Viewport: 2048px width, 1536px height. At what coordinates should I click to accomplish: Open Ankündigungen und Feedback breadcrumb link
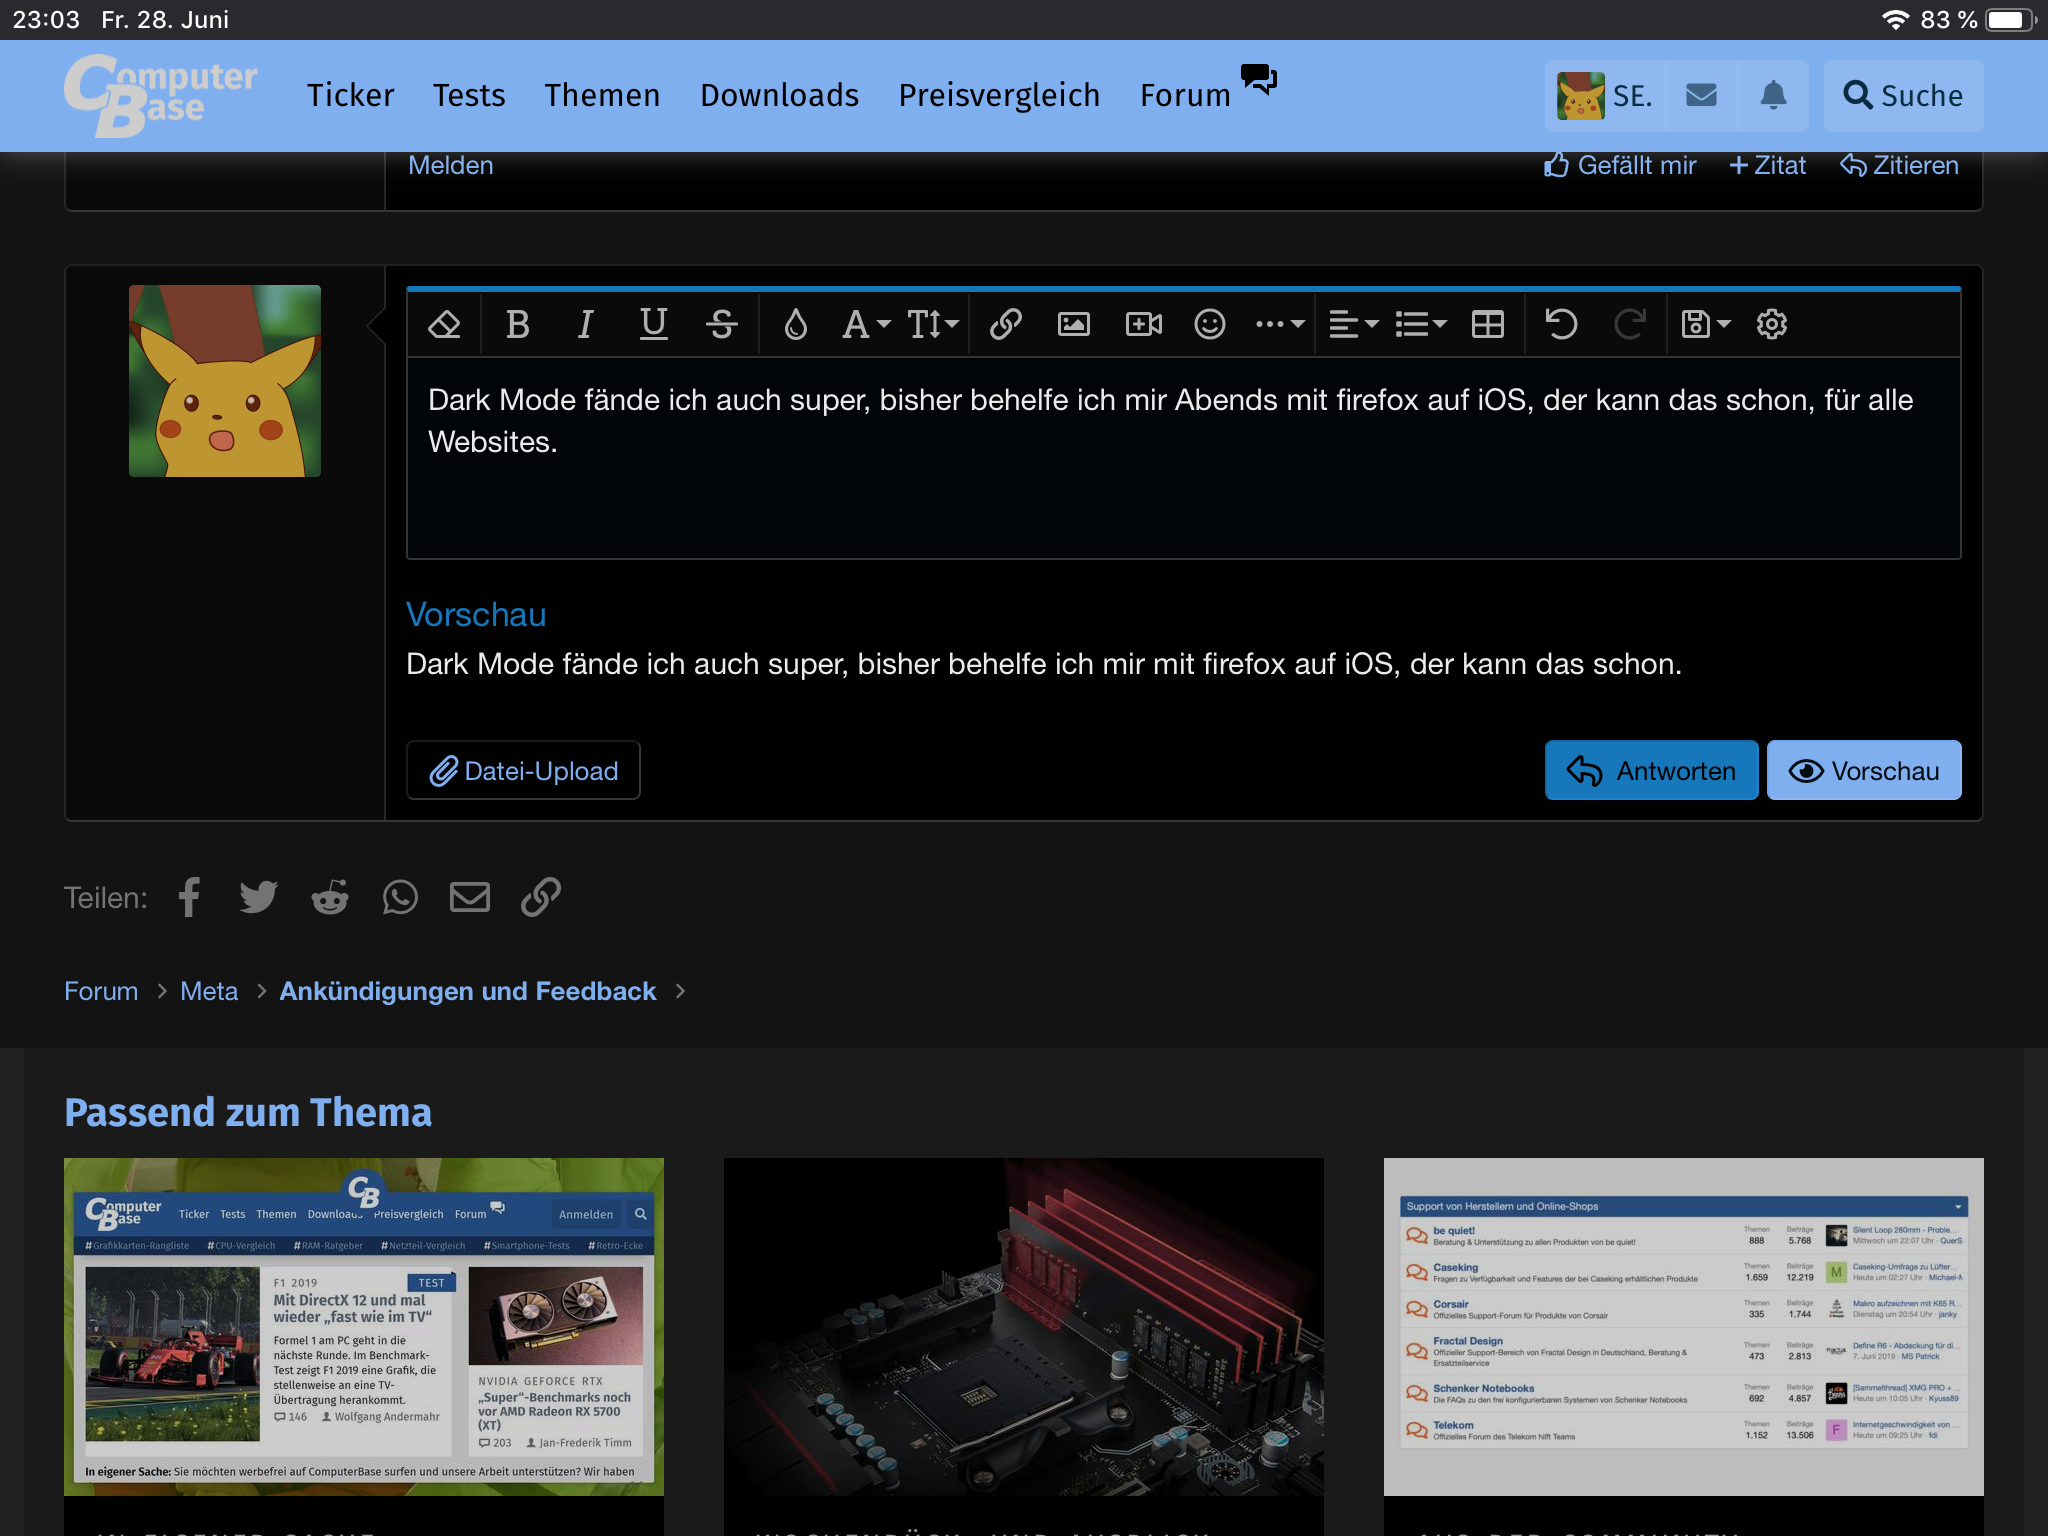467,991
